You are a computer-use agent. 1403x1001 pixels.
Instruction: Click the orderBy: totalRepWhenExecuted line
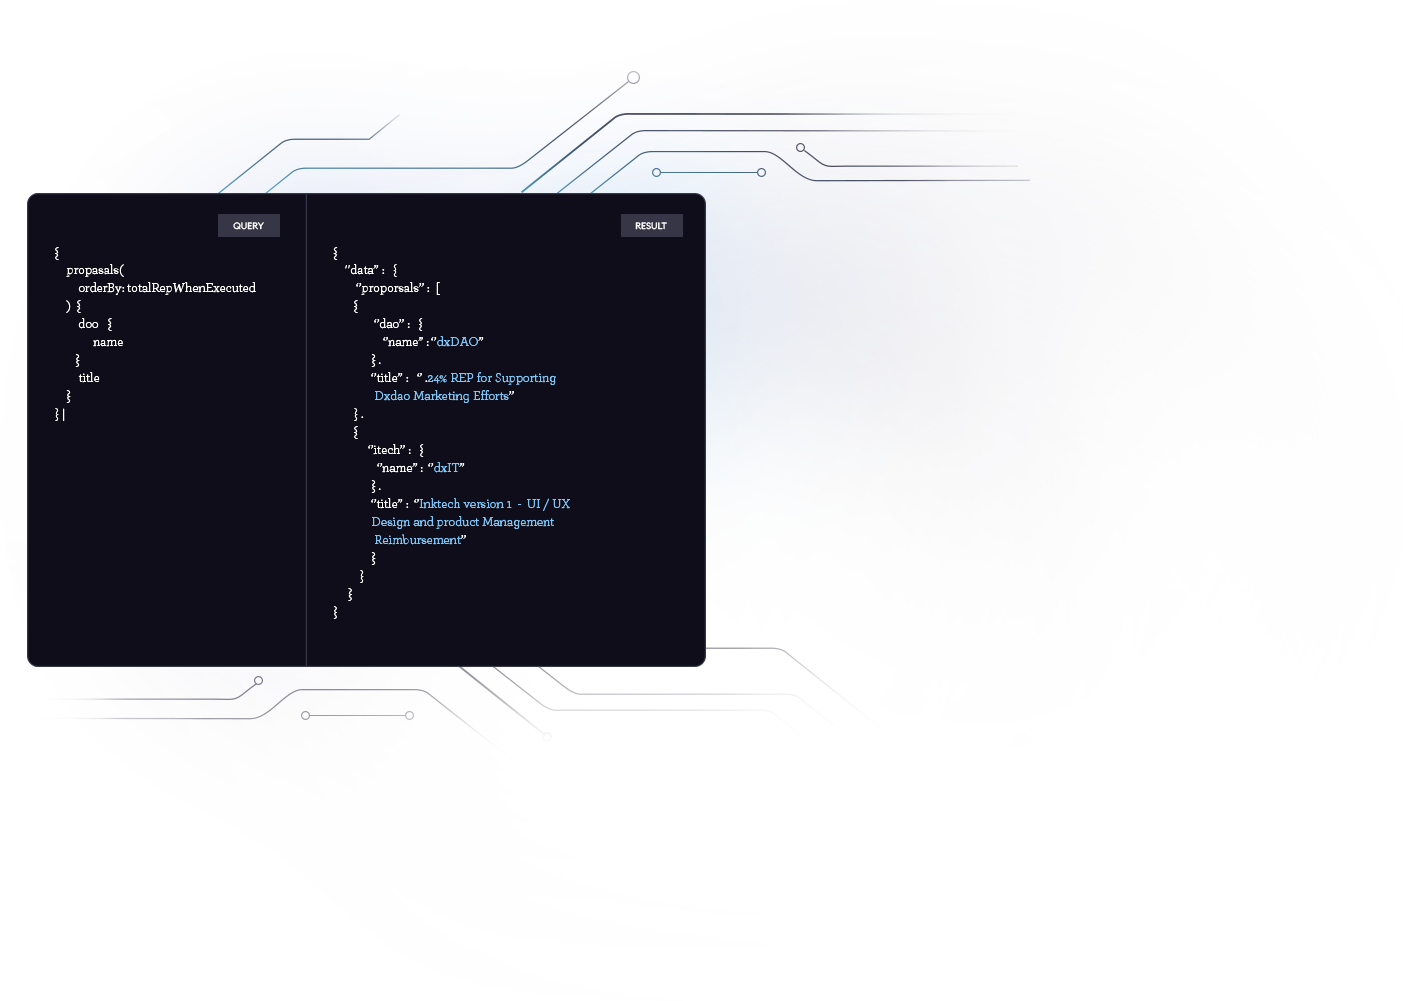pos(167,288)
